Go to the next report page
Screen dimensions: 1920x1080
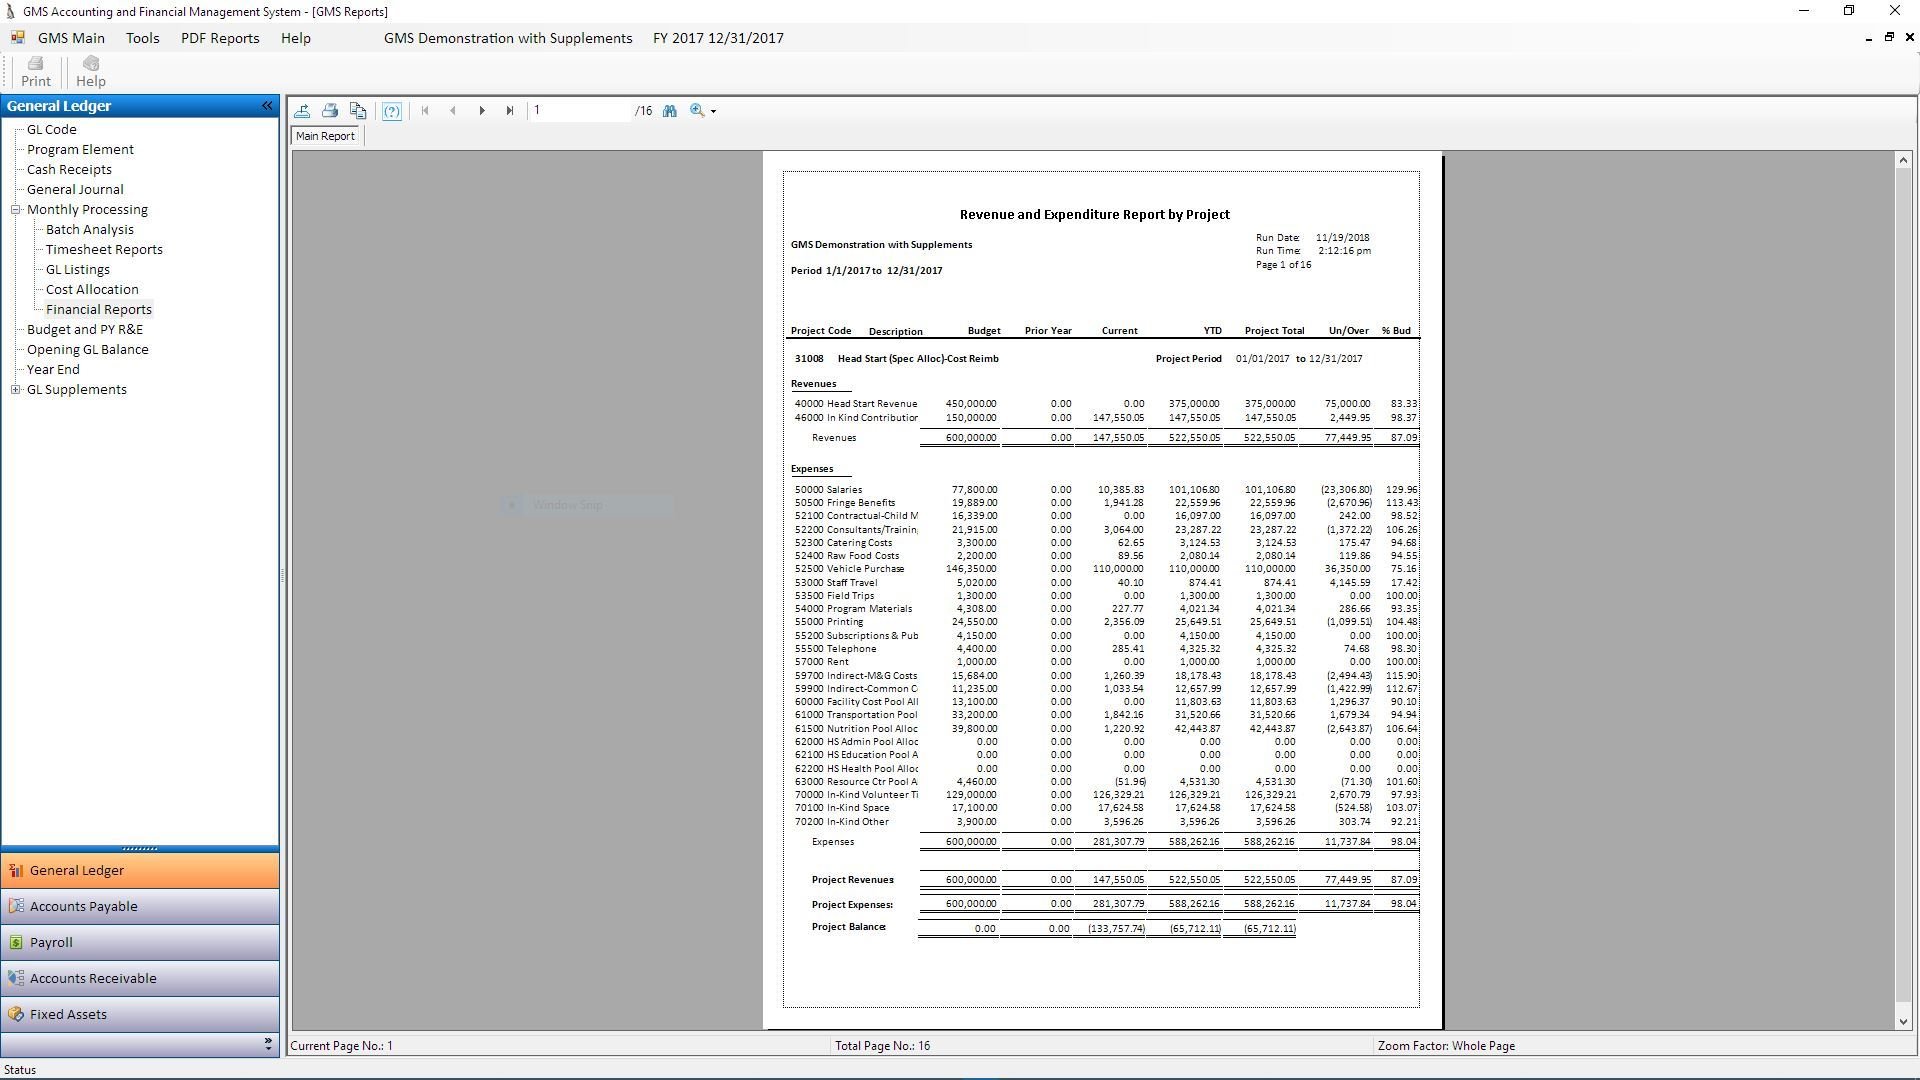(x=482, y=111)
